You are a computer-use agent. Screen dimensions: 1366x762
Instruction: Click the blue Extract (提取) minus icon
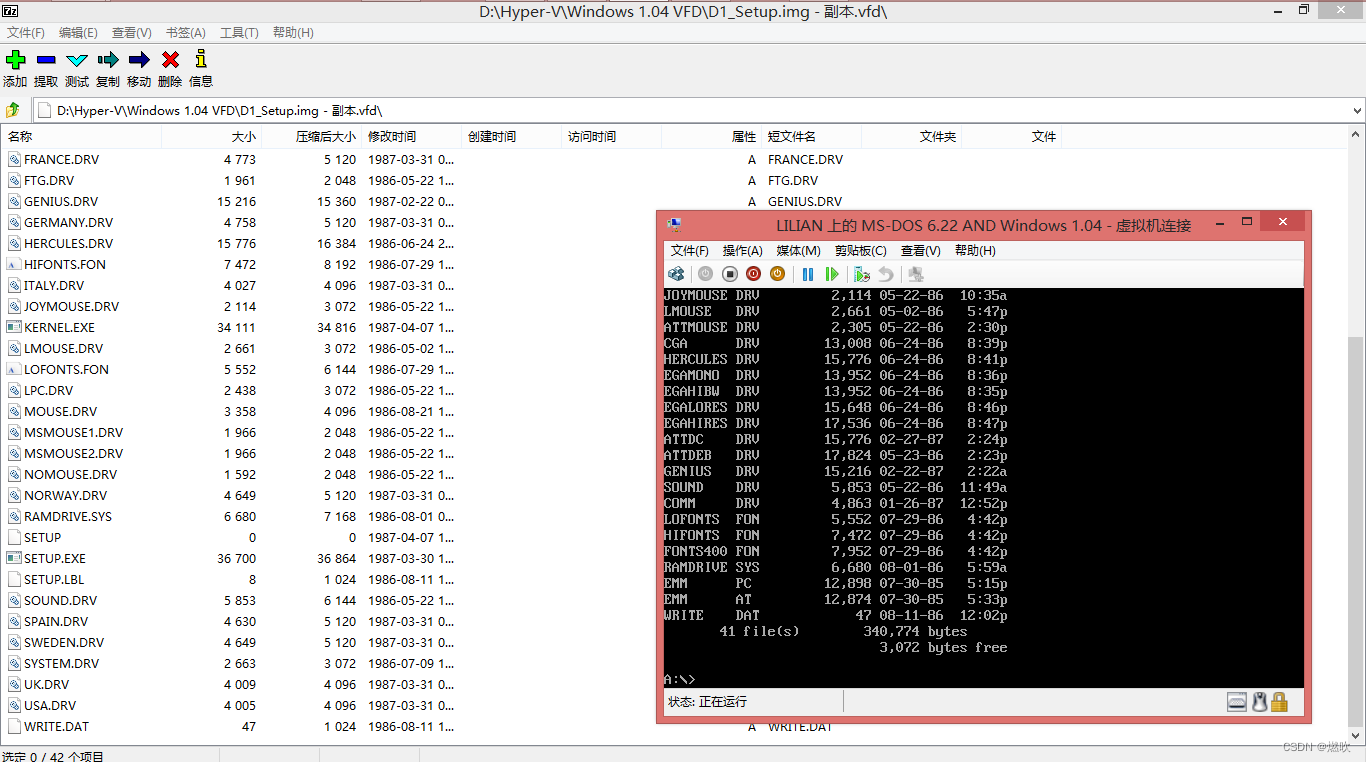[46, 60]
